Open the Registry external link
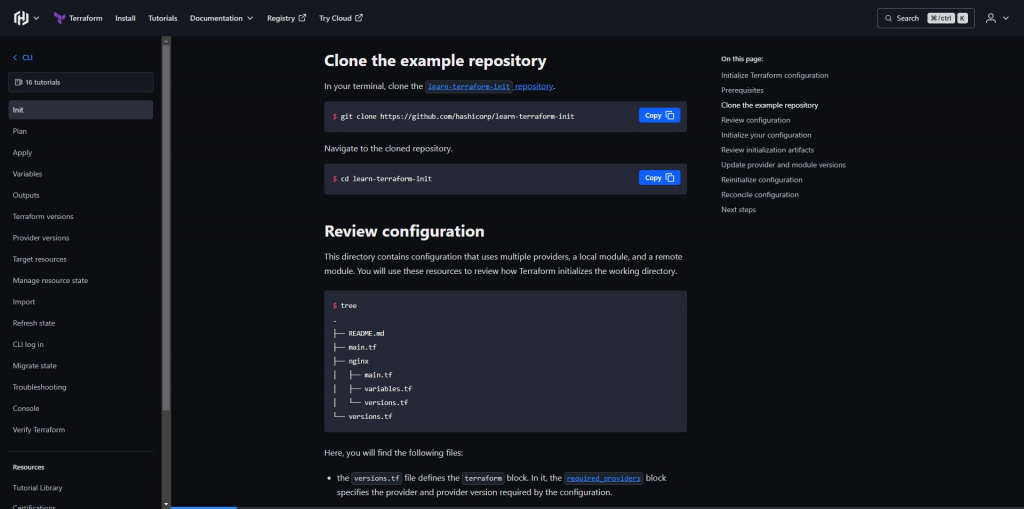This screenshot has height=509, width=1024. (286, 18)
